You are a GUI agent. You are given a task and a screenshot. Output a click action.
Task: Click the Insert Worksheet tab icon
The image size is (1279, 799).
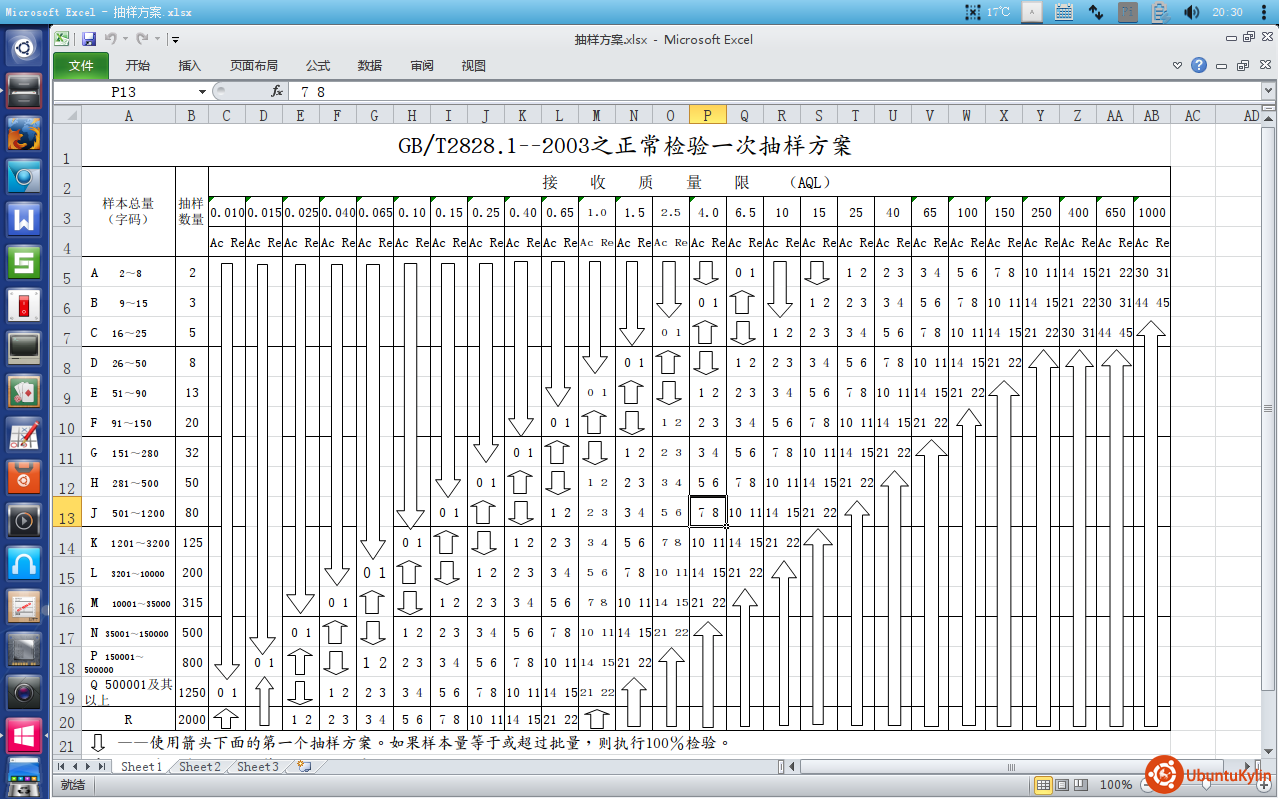click(304, 767)
